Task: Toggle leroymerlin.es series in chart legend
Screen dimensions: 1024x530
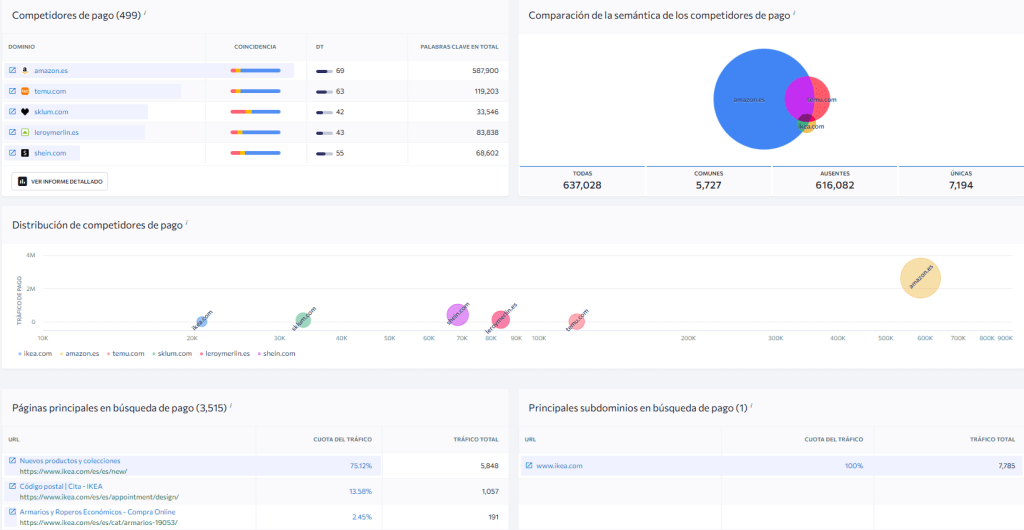Action: (x=225, y=353)
